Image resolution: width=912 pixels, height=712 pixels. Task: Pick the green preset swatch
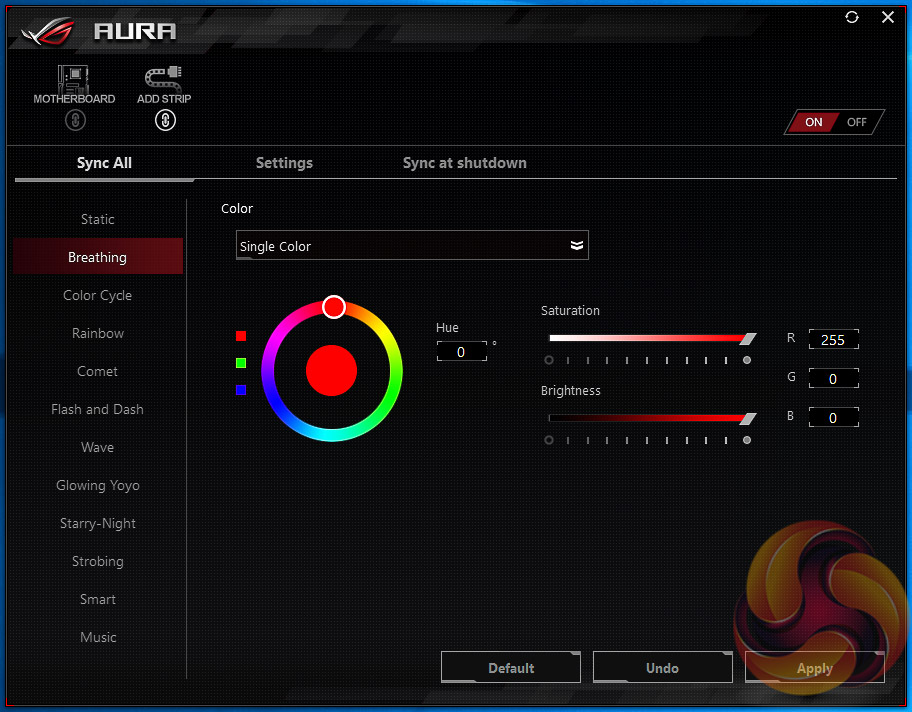coord(241,363)
